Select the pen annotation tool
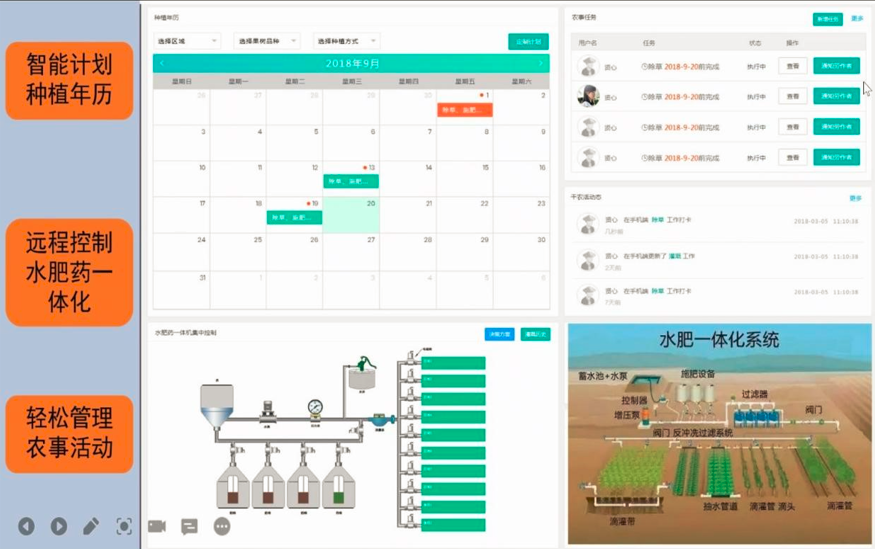 click(x=91, y=526)
